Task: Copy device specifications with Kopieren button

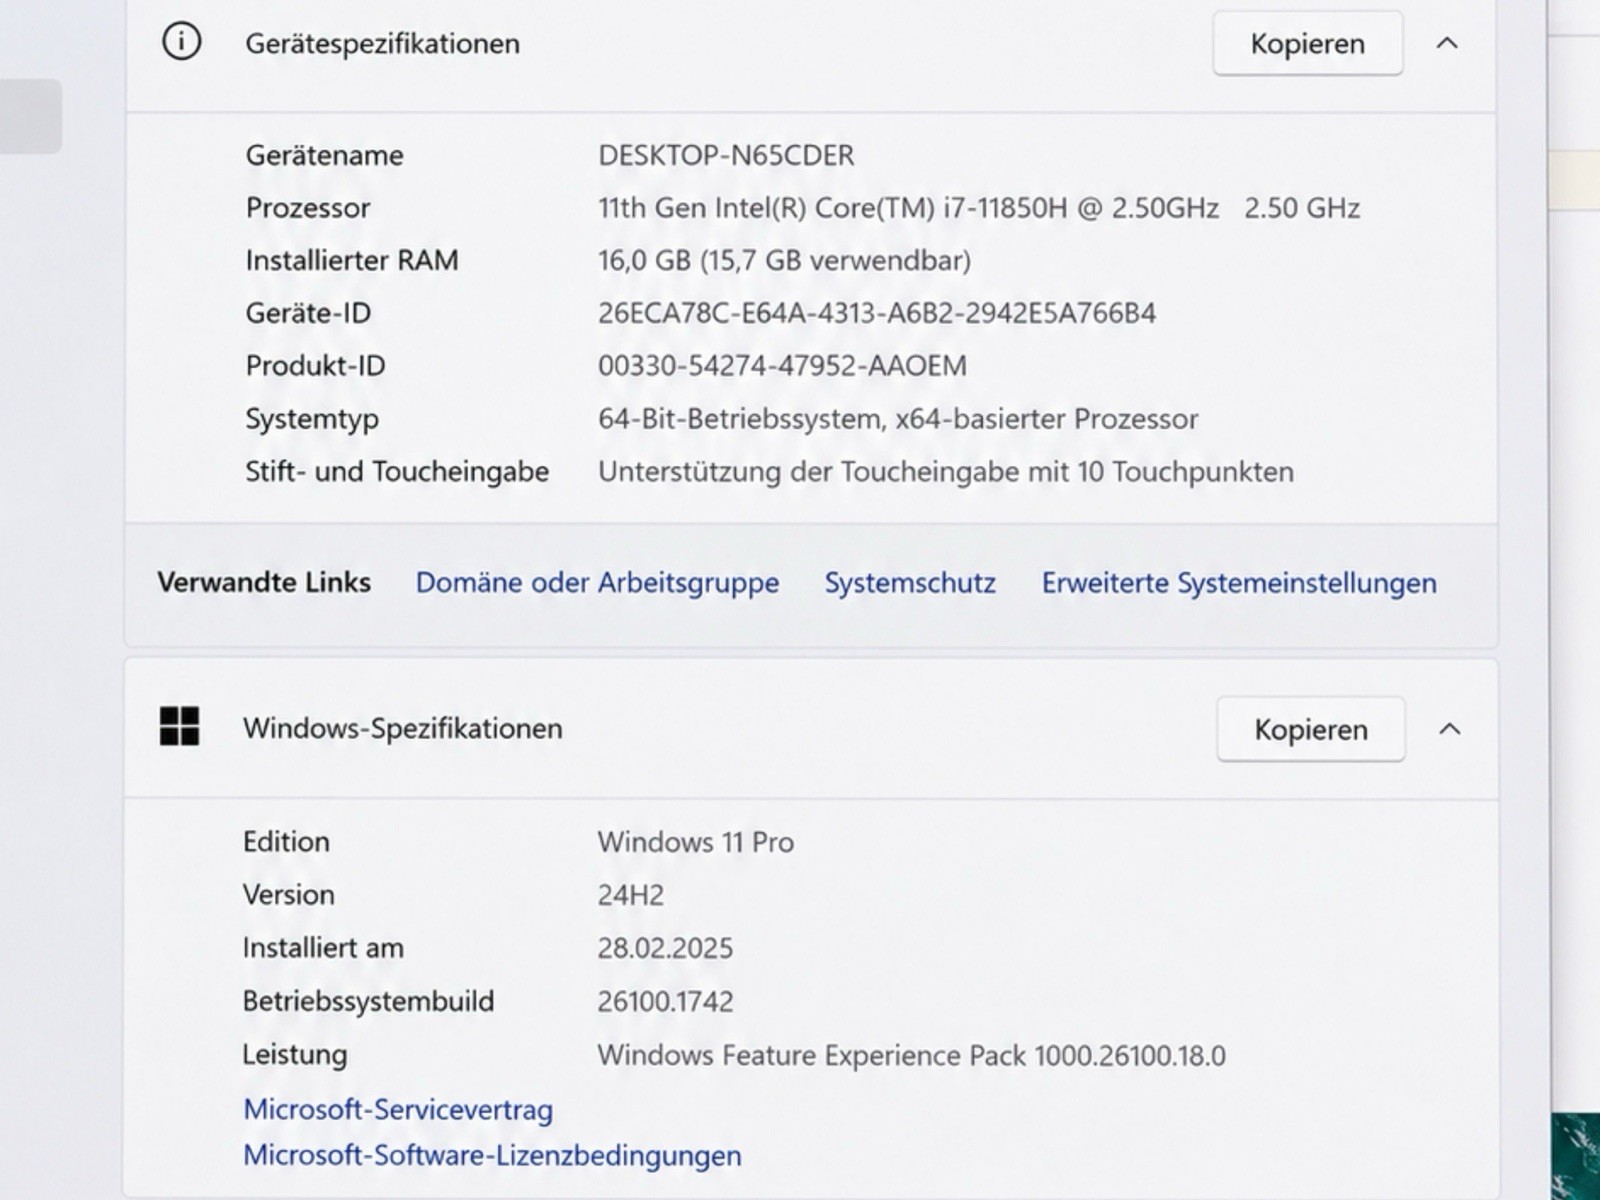Action: click(1307, 44)
